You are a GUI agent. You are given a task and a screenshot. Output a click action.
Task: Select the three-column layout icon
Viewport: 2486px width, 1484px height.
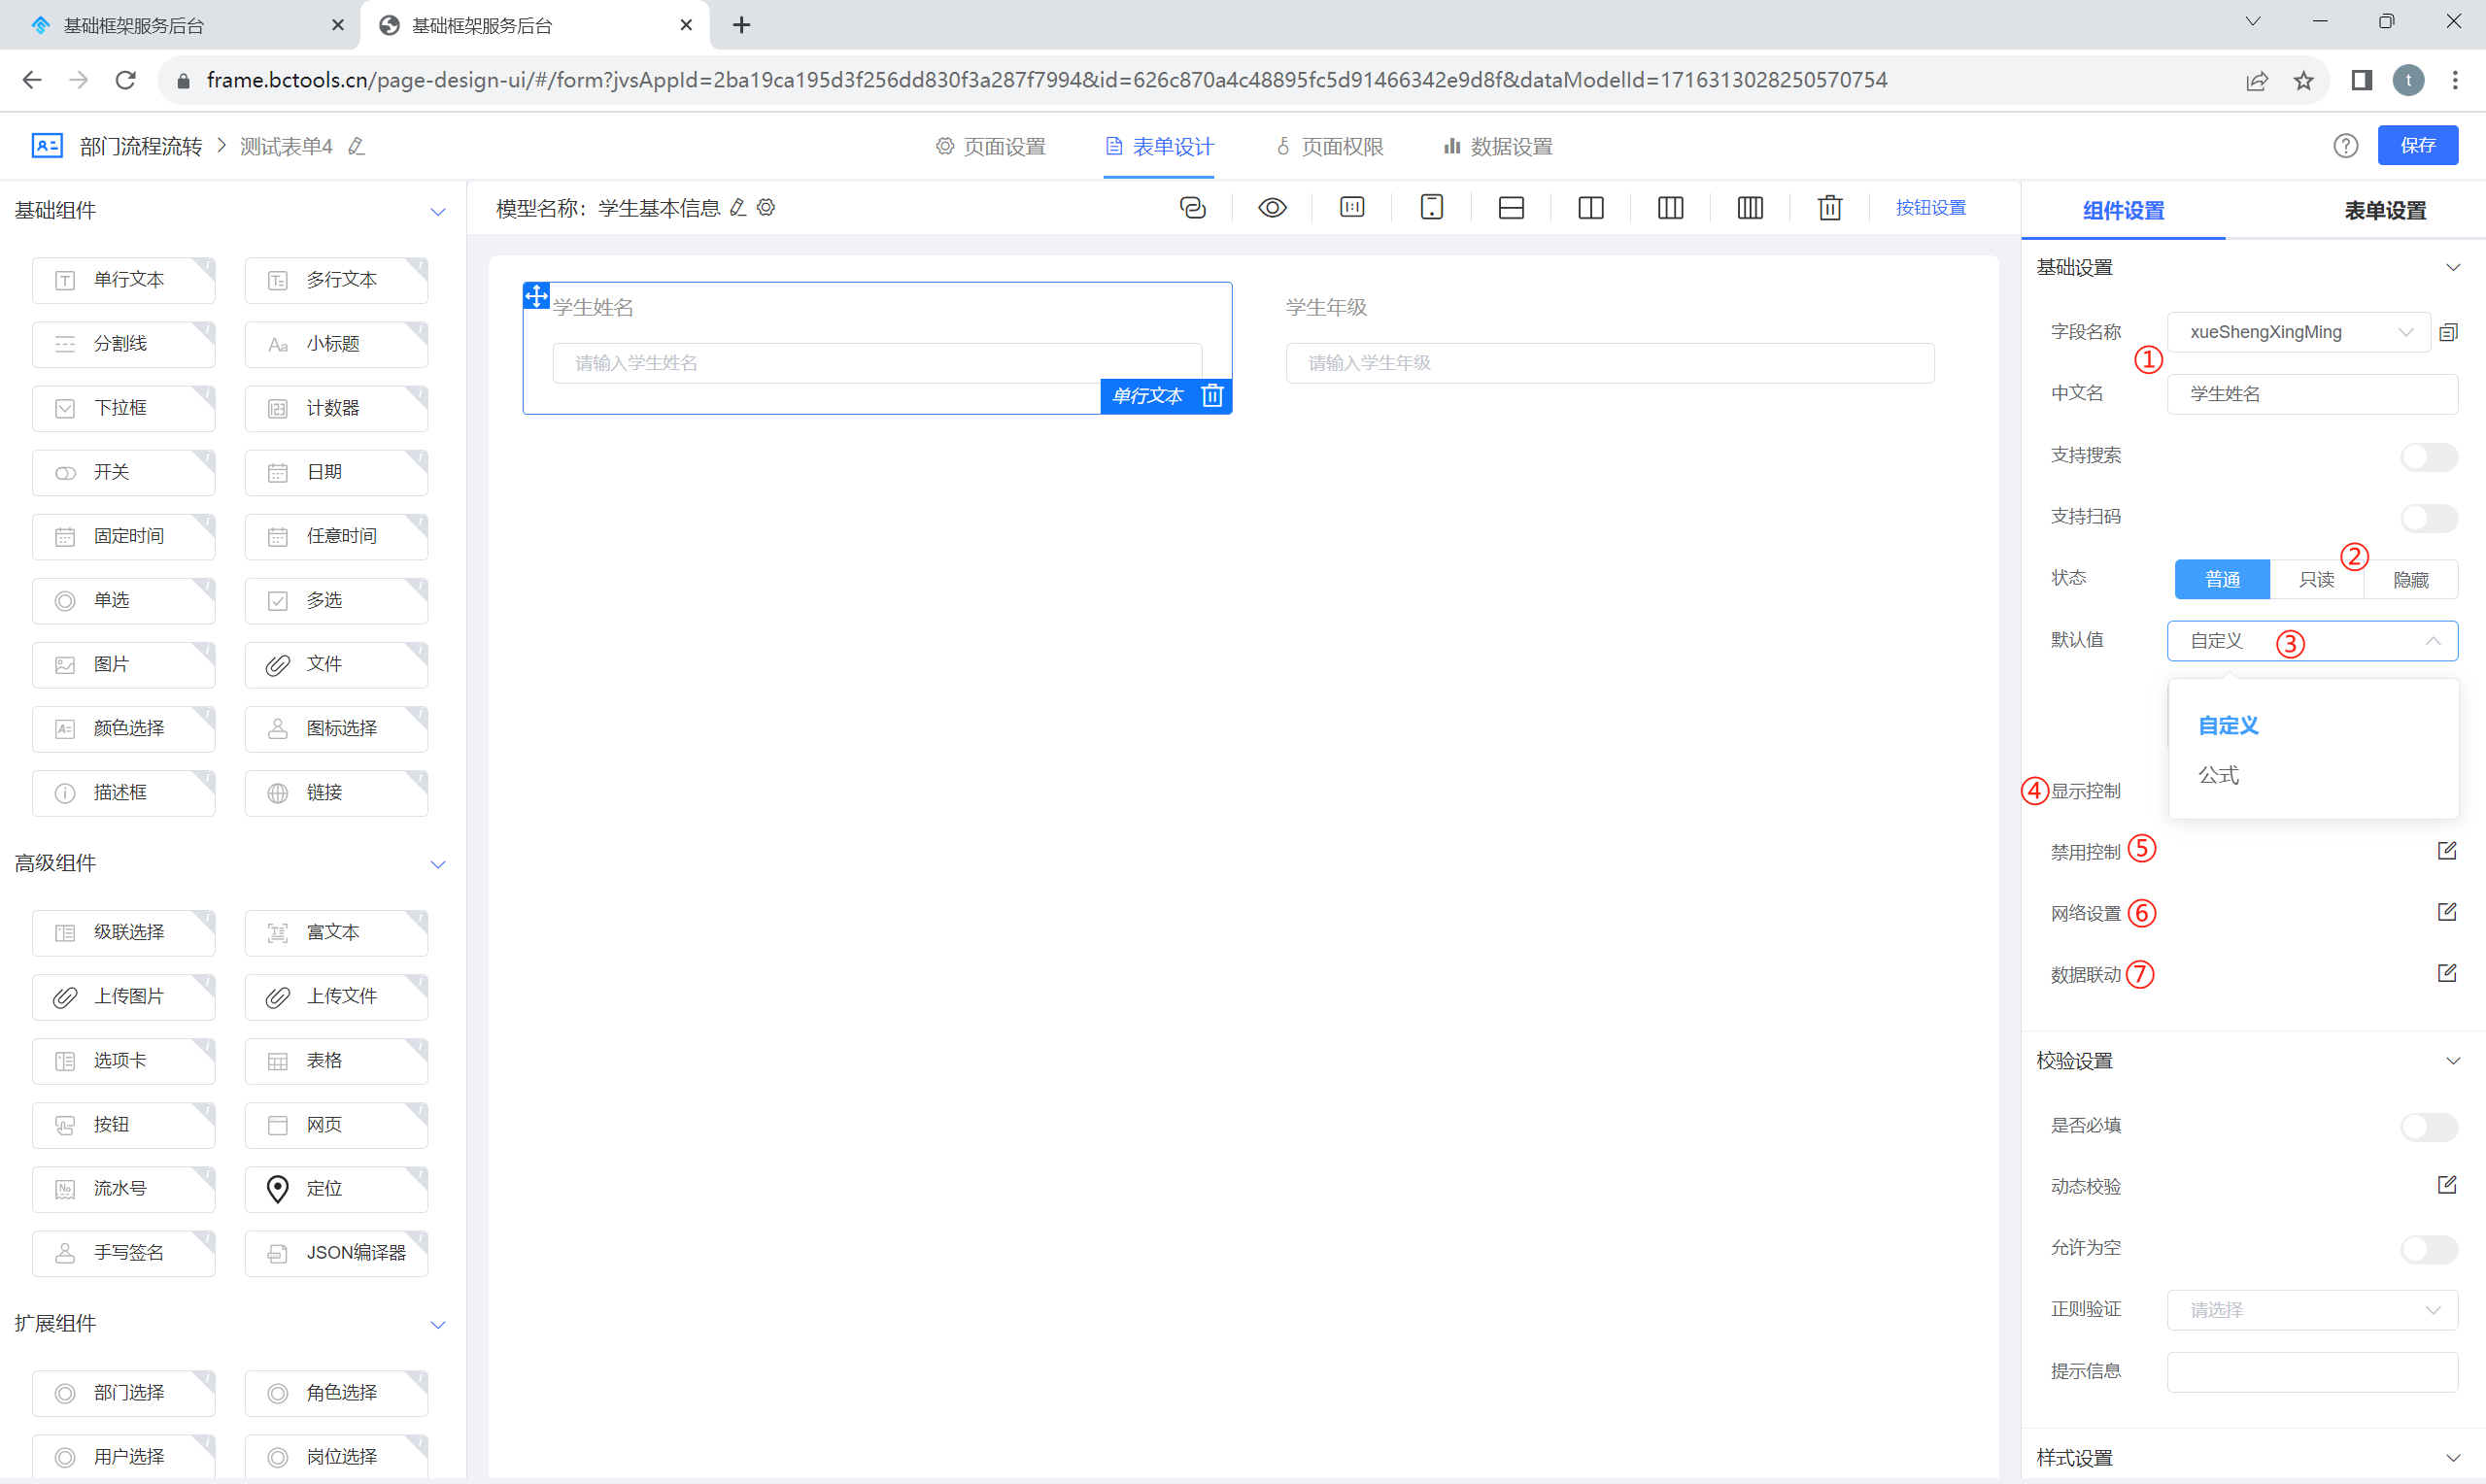click(1670, 208)
